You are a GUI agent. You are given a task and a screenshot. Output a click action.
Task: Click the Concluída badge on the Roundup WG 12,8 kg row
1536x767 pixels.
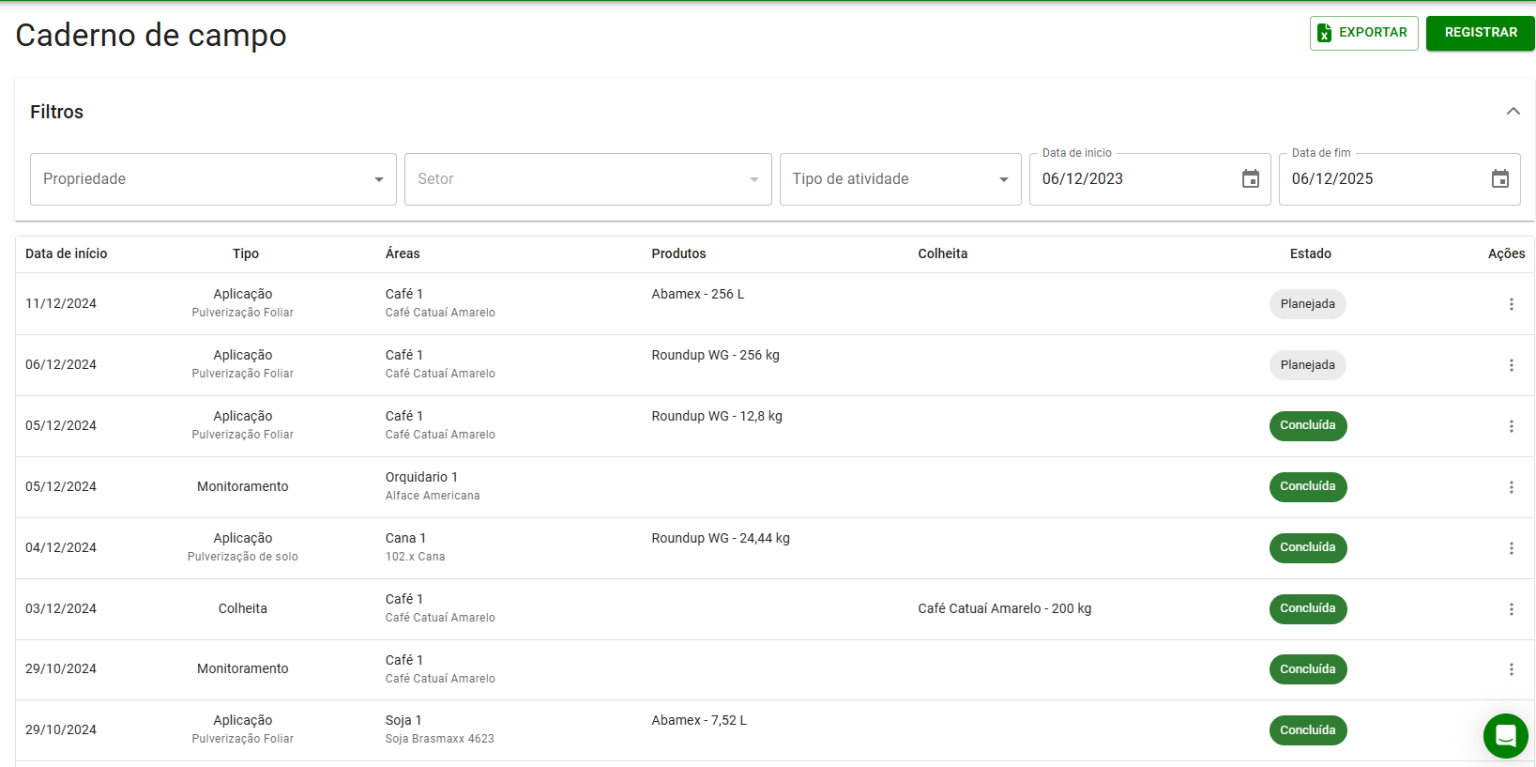point(1308,426)
